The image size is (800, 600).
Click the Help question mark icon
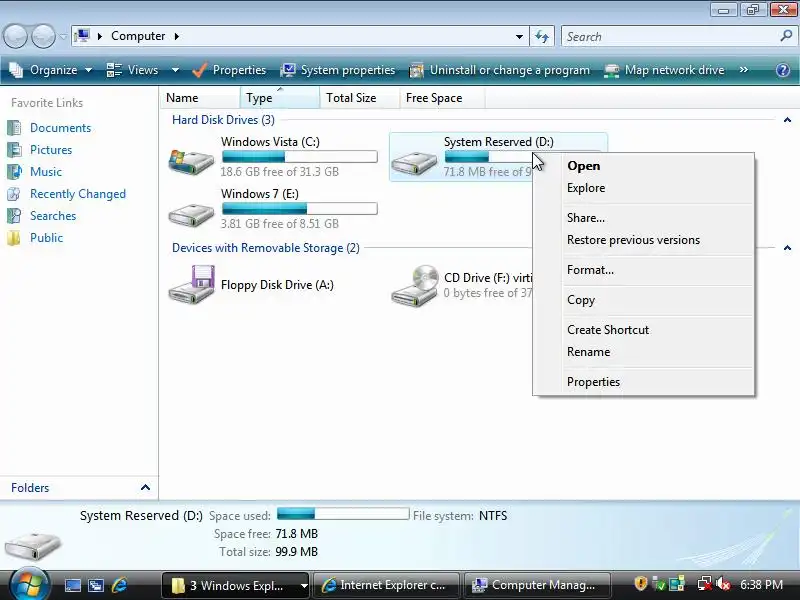click(783, 70)
